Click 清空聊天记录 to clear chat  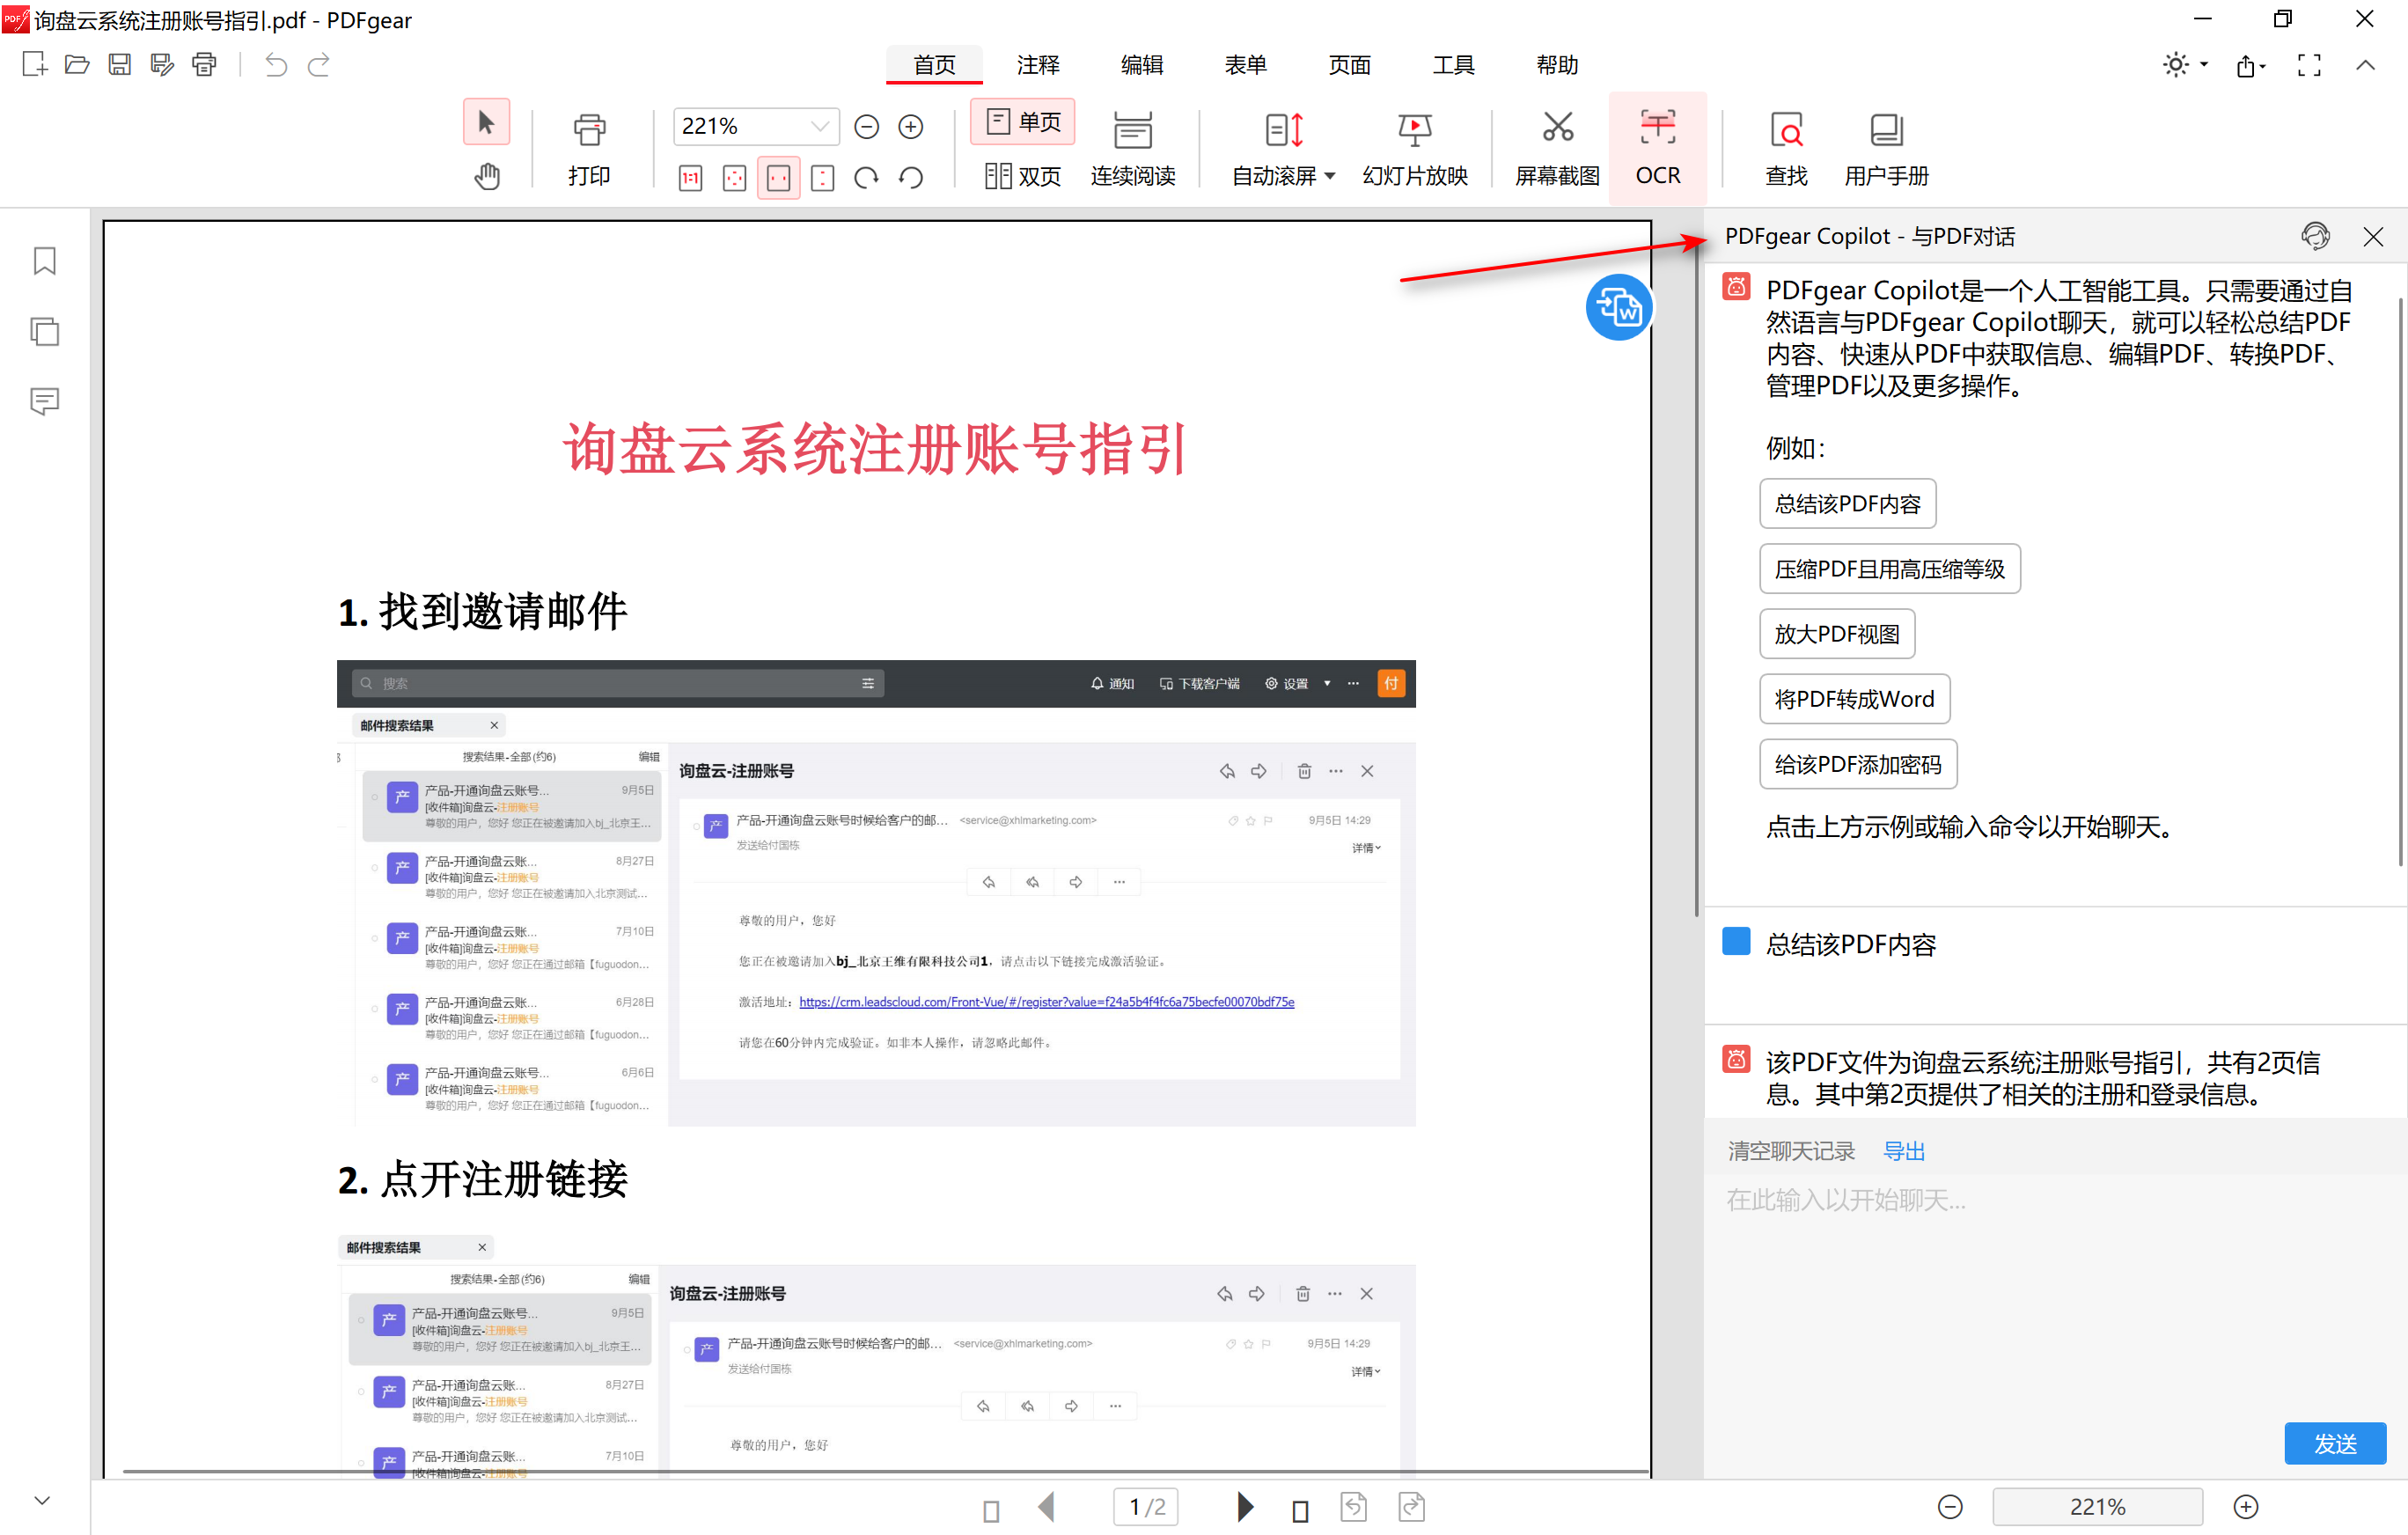click(1791, 1151)
